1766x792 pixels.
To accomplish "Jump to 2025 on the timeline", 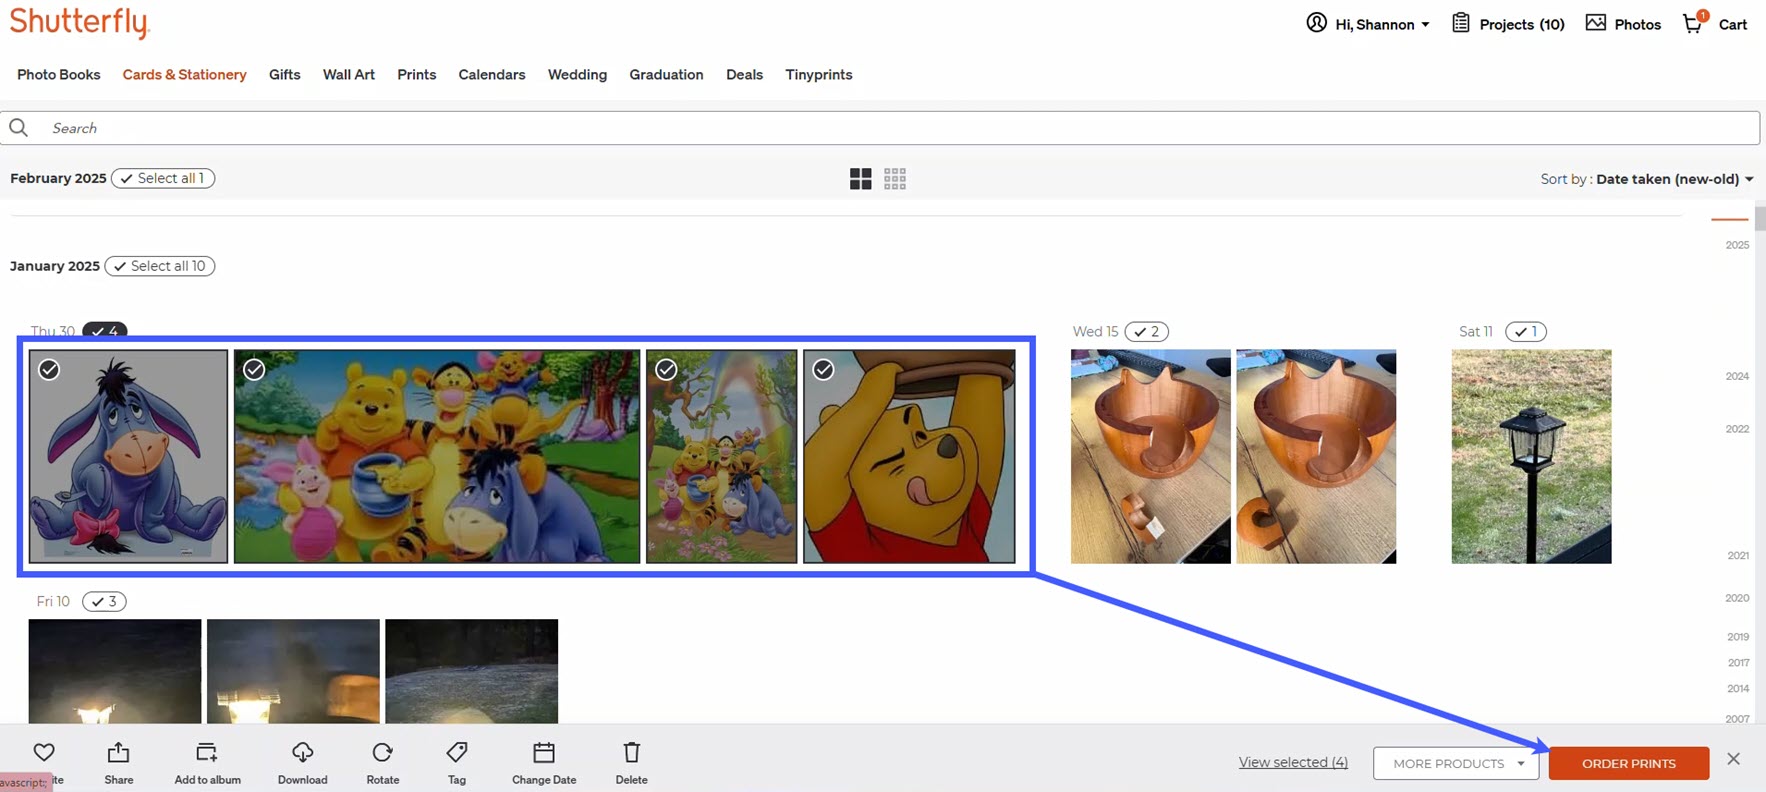I will coord(1737,245).
